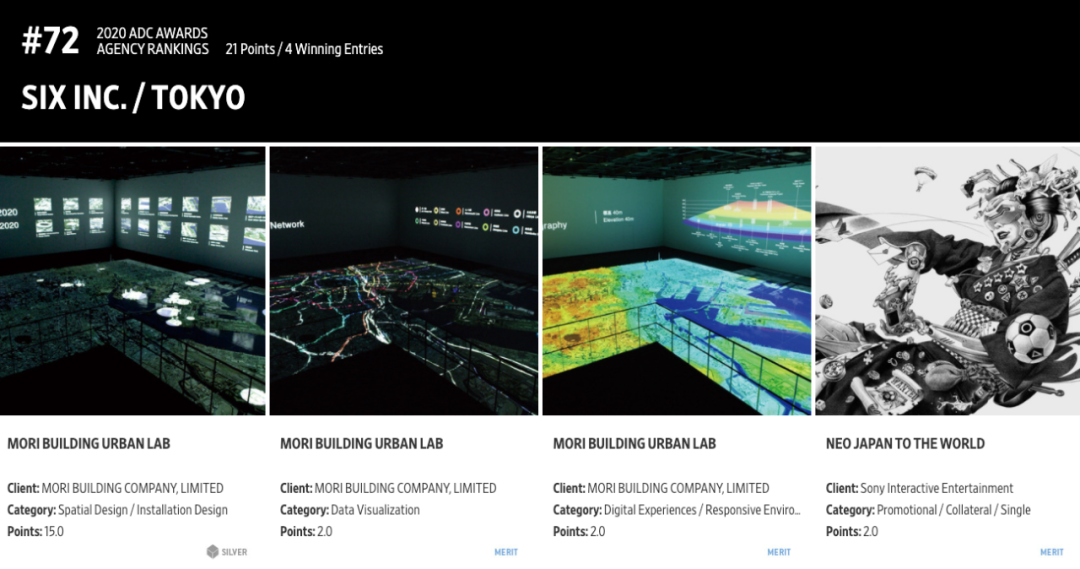Click Points: 2.0 in the Digital Experiences card
Viewport: 1080px width, 569px height.
(579, 532)
